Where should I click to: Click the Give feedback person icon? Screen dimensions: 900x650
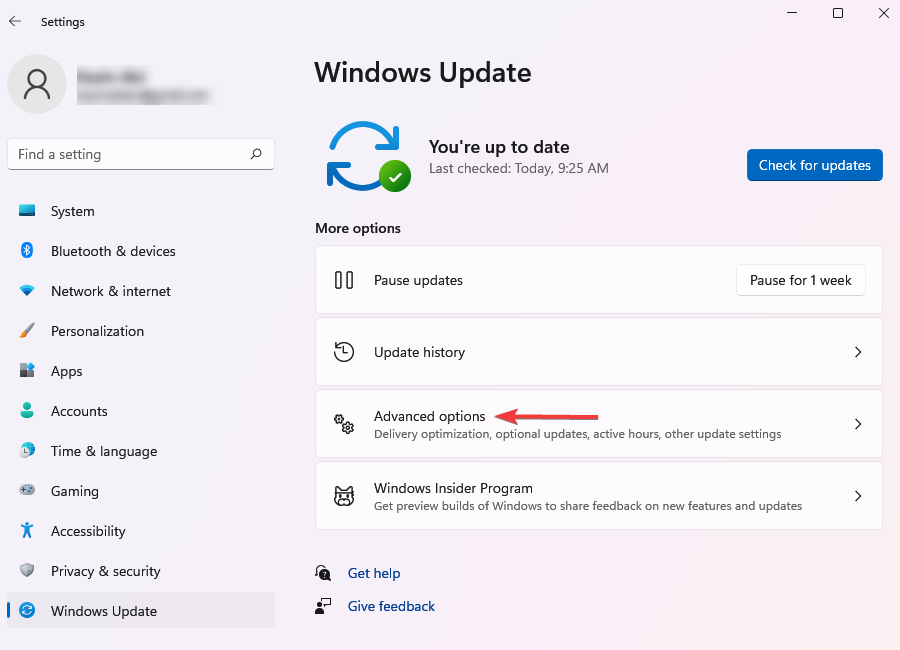click(x=323, y=606)
